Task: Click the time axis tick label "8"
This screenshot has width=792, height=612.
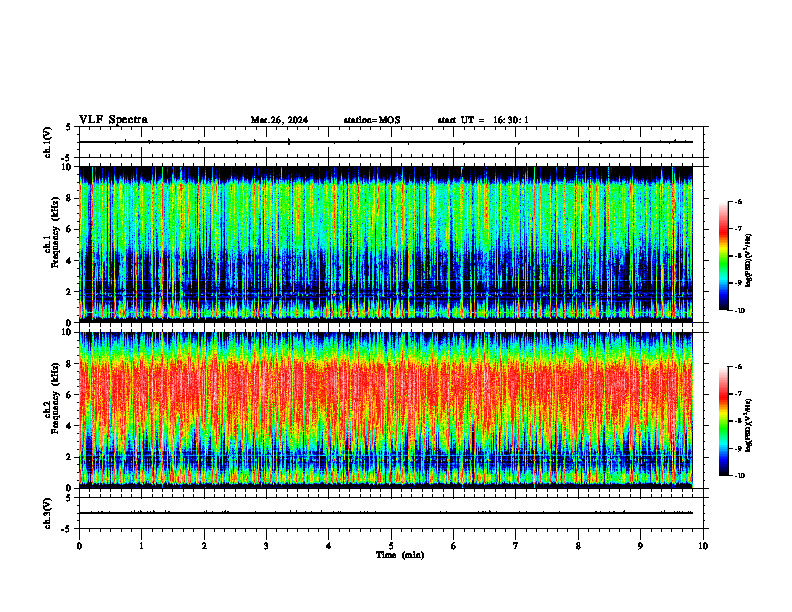Action: coord(578,546)
